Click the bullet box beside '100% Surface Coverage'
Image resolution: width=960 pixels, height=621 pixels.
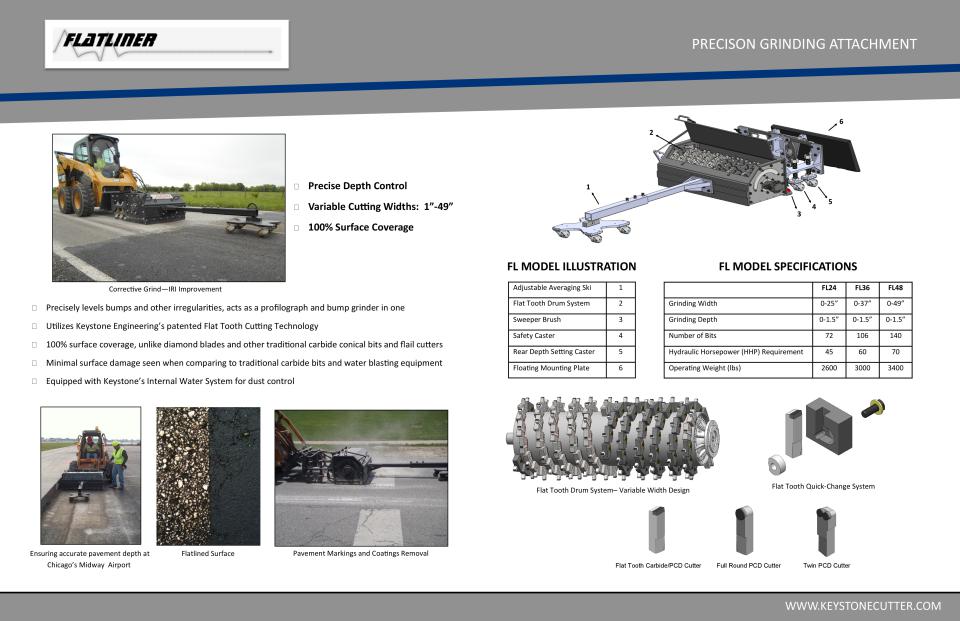pyautogui.click(x=296, y=228)
